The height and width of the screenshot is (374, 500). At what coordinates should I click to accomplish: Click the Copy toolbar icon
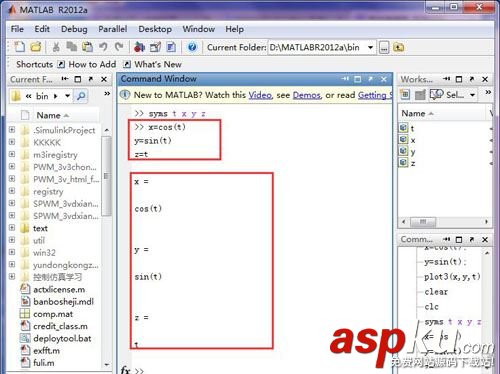[x=71, y=47]
